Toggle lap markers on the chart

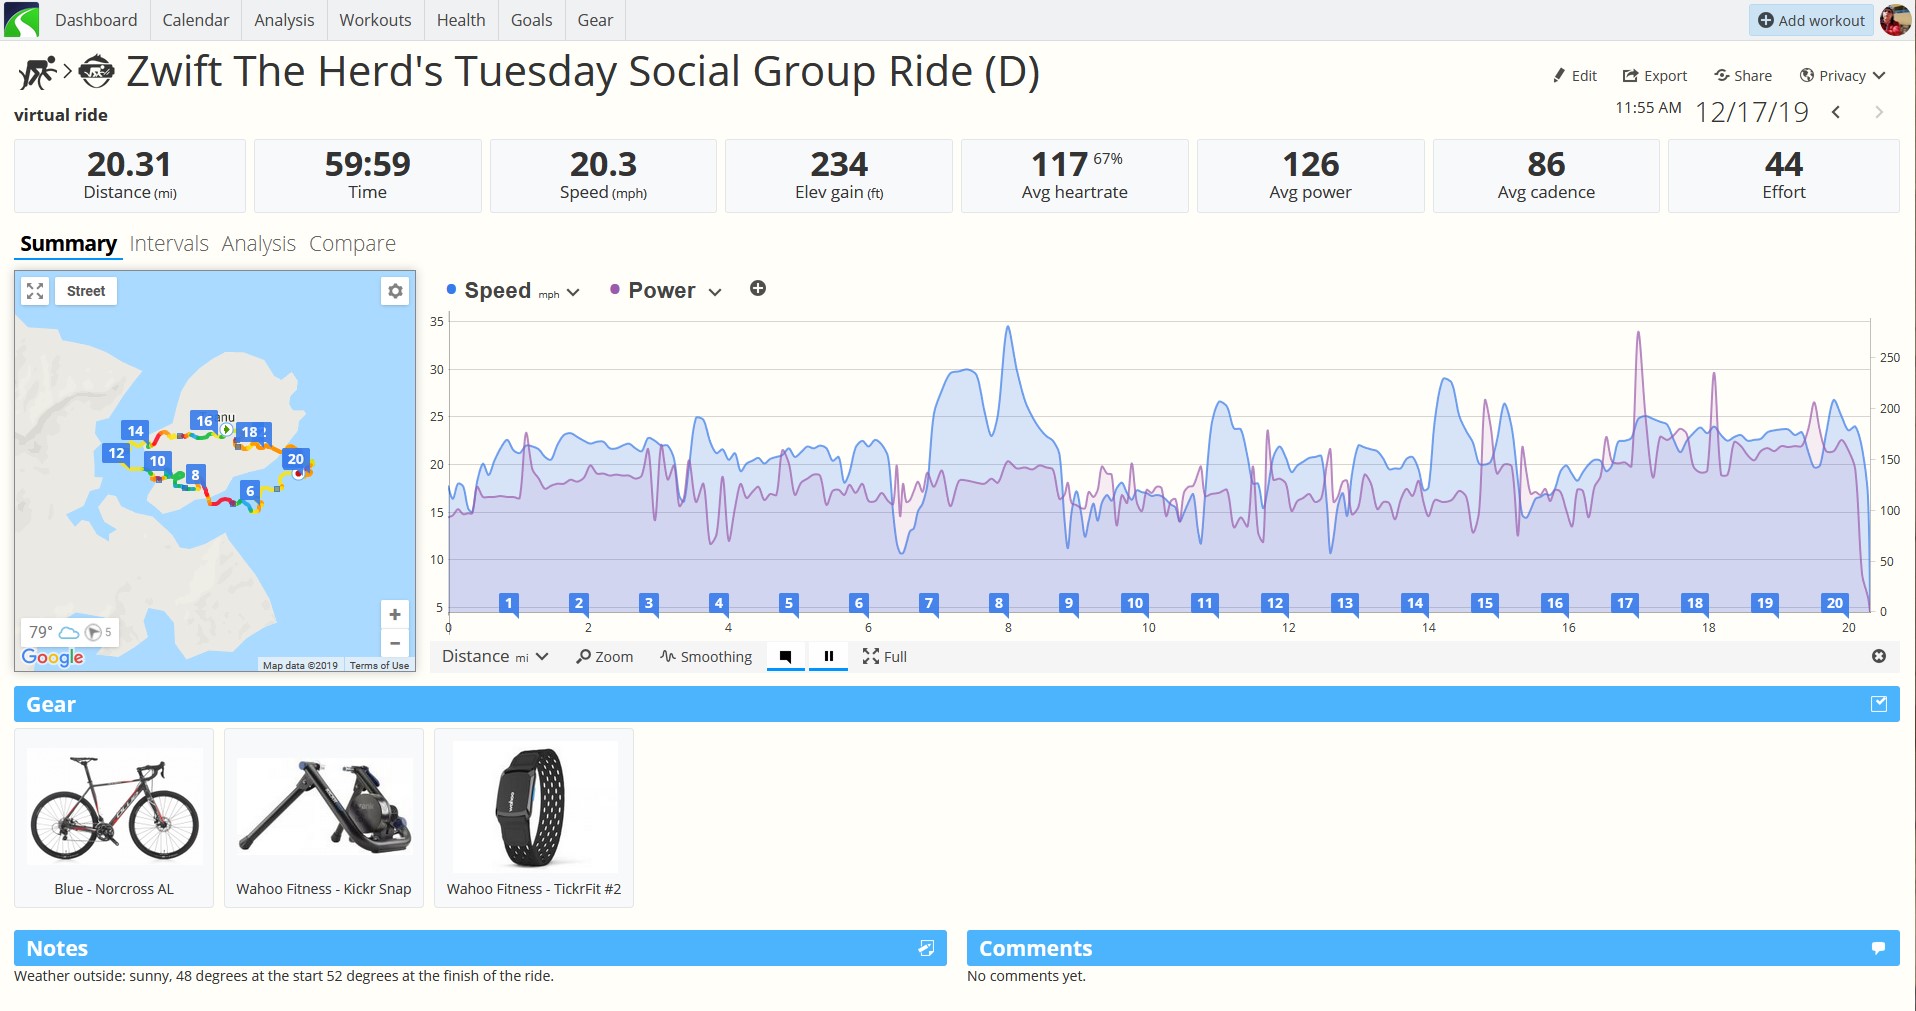786,657
